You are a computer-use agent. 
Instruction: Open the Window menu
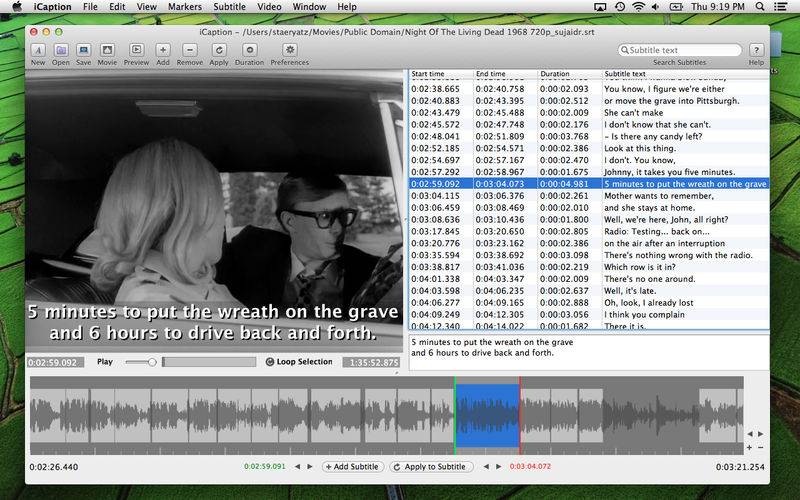coord(309,7)
